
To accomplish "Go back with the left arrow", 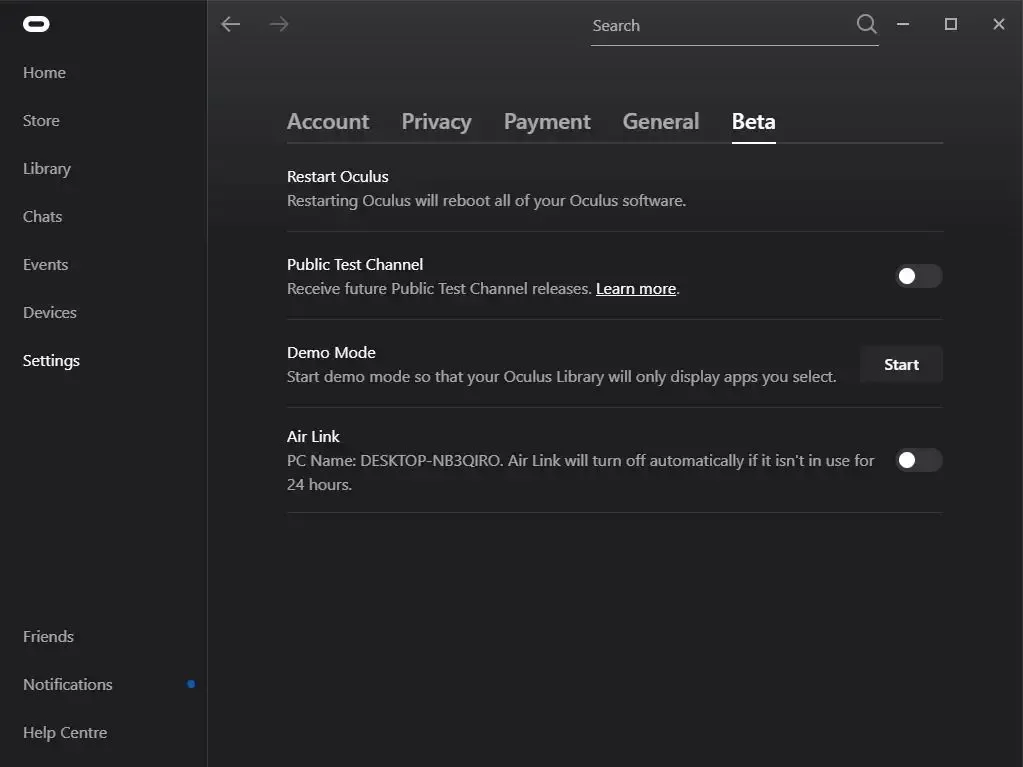I will [230, 25].
